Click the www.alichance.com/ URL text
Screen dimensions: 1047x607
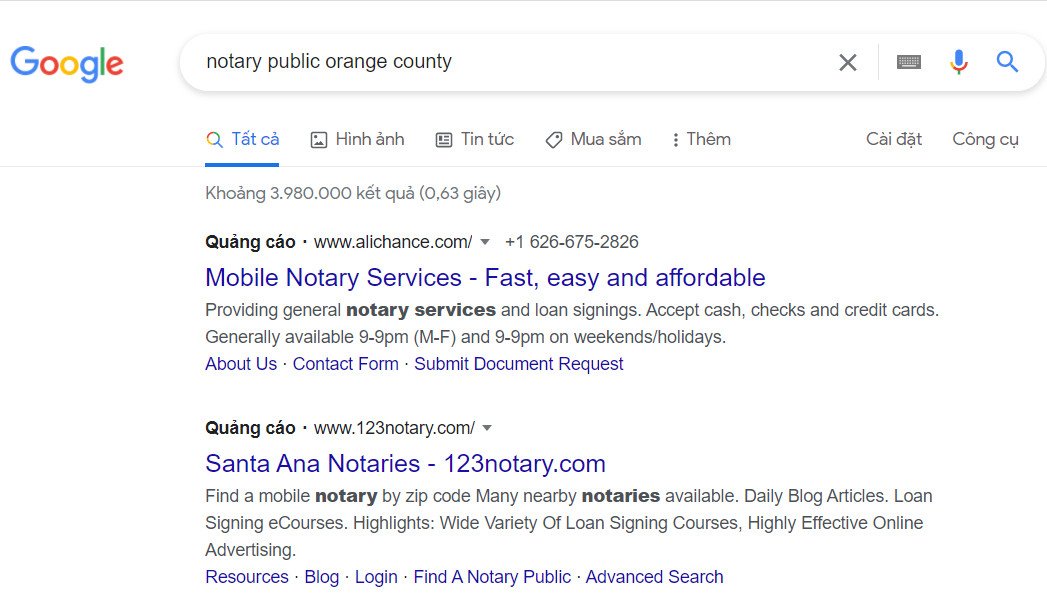(x=393, y=242)
